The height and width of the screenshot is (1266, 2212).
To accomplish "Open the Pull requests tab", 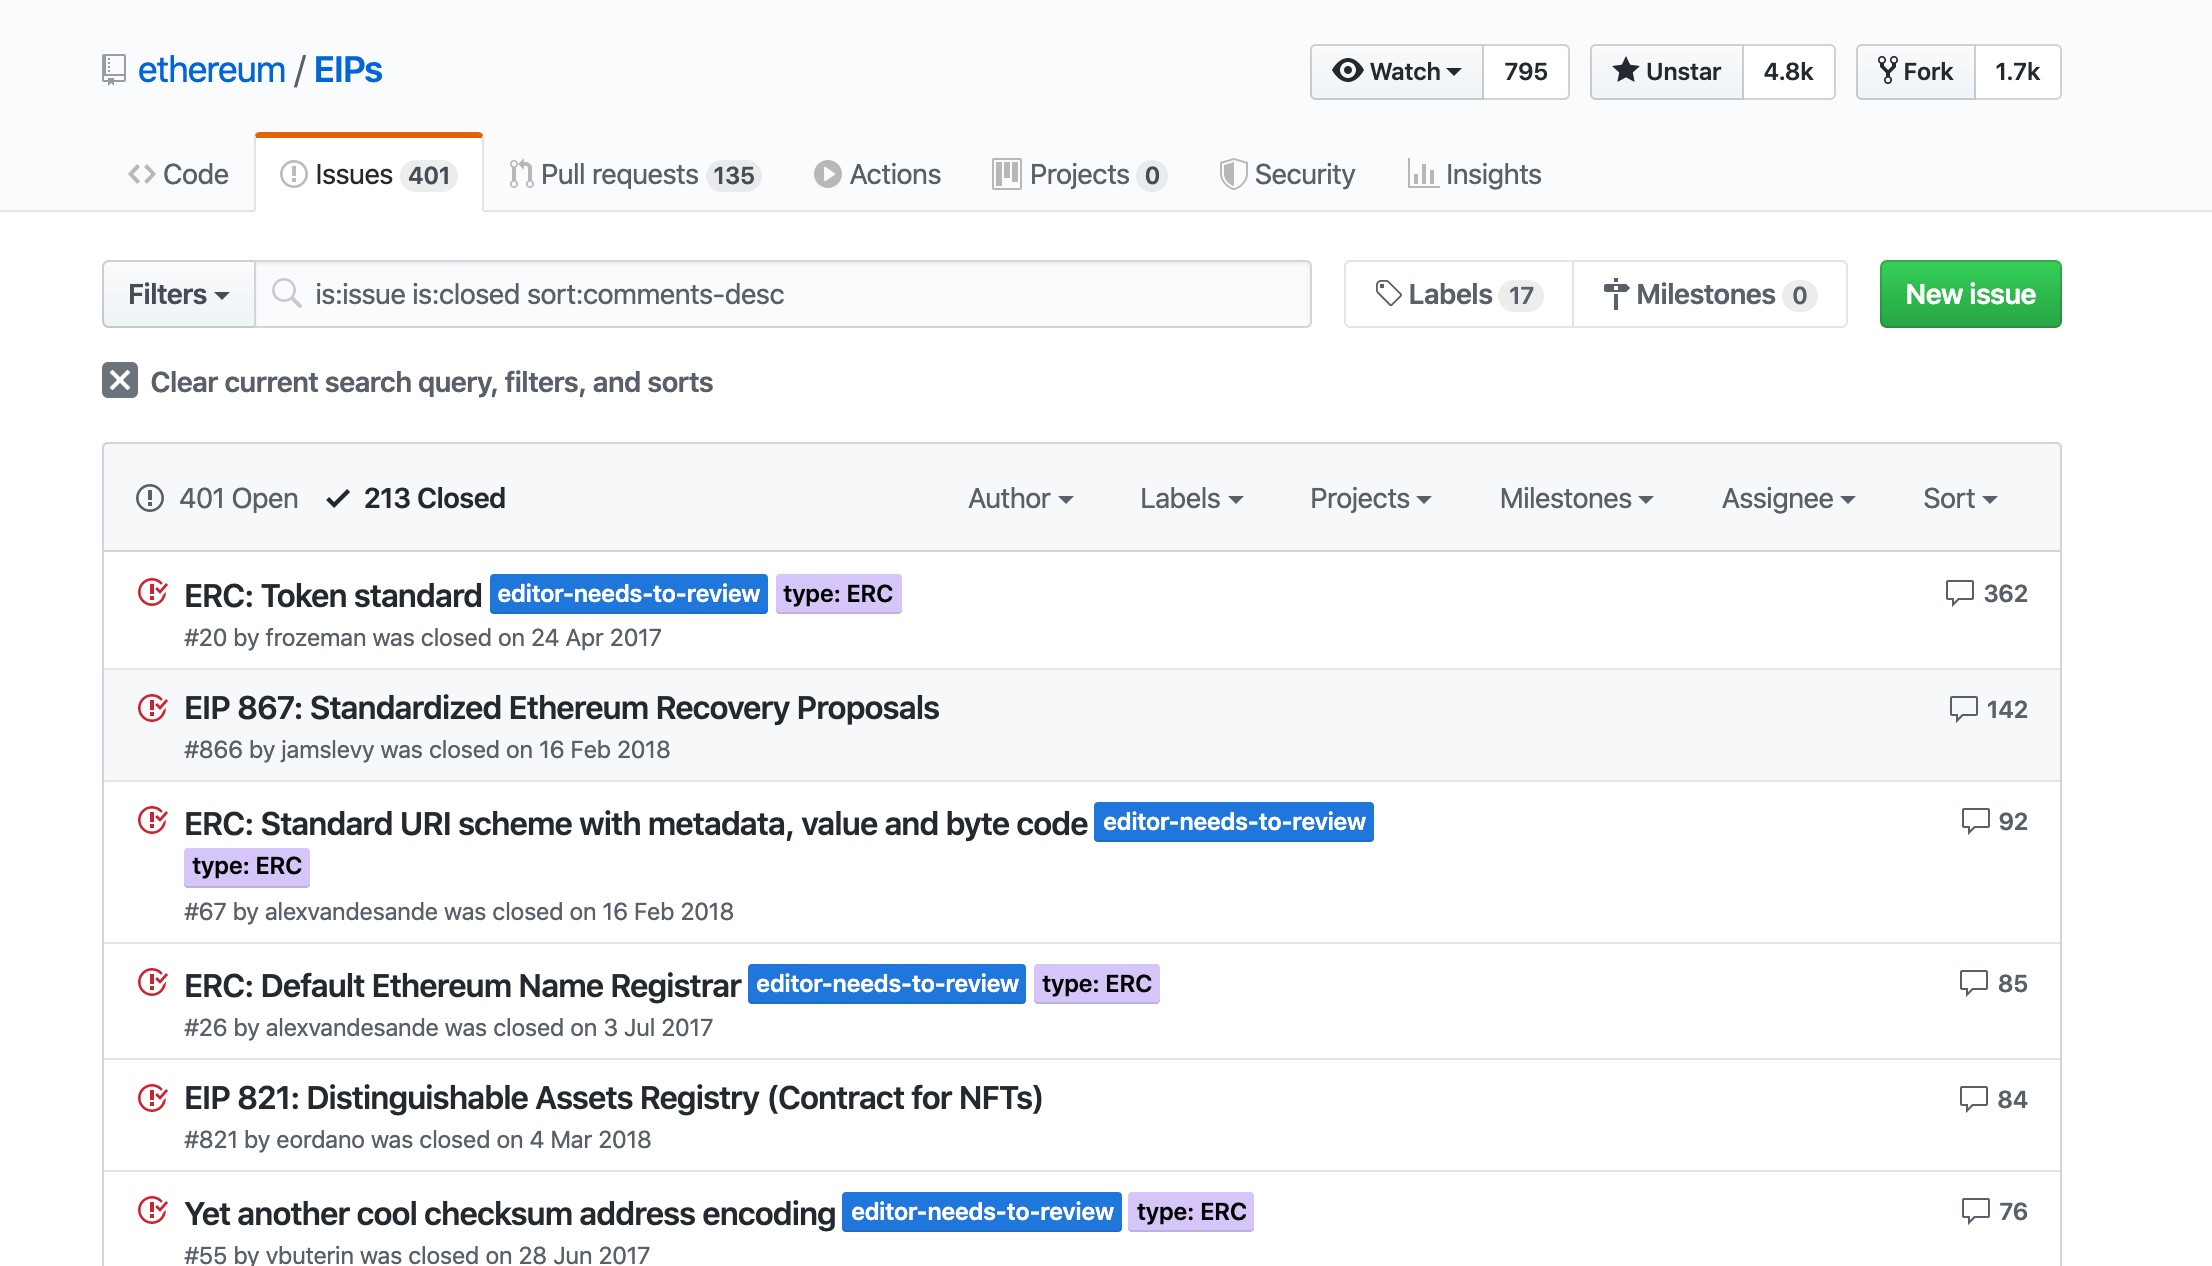I will click(634, 174).
